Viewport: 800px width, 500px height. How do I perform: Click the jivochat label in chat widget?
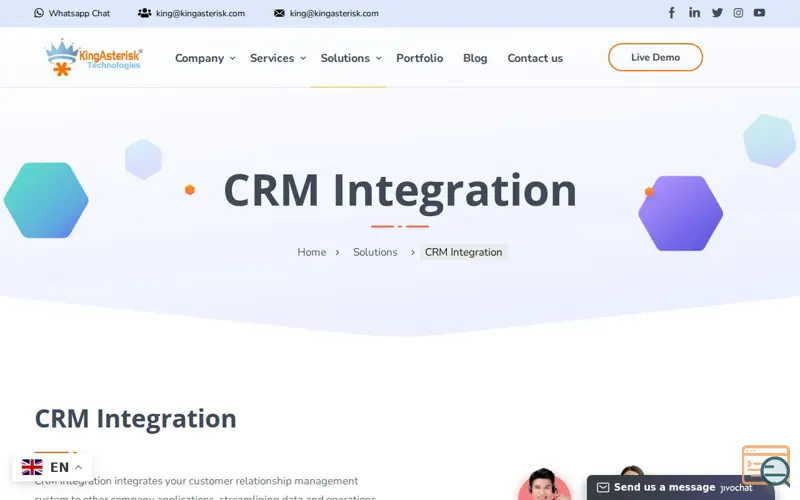736,488
